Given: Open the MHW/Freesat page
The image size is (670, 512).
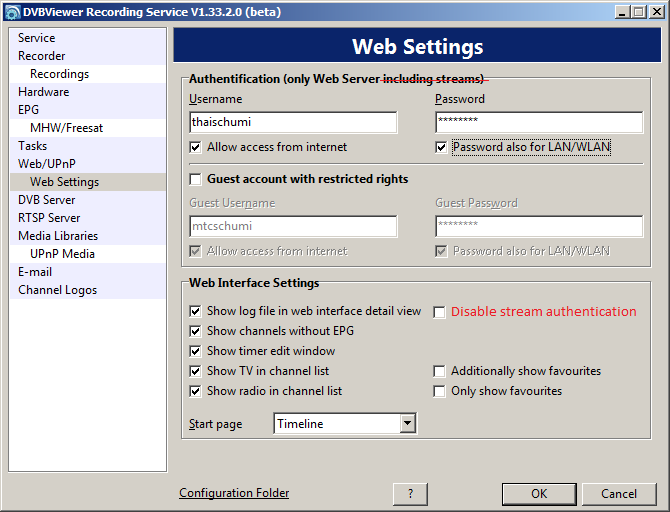Looking at the screenshot, I should (66, 128).
